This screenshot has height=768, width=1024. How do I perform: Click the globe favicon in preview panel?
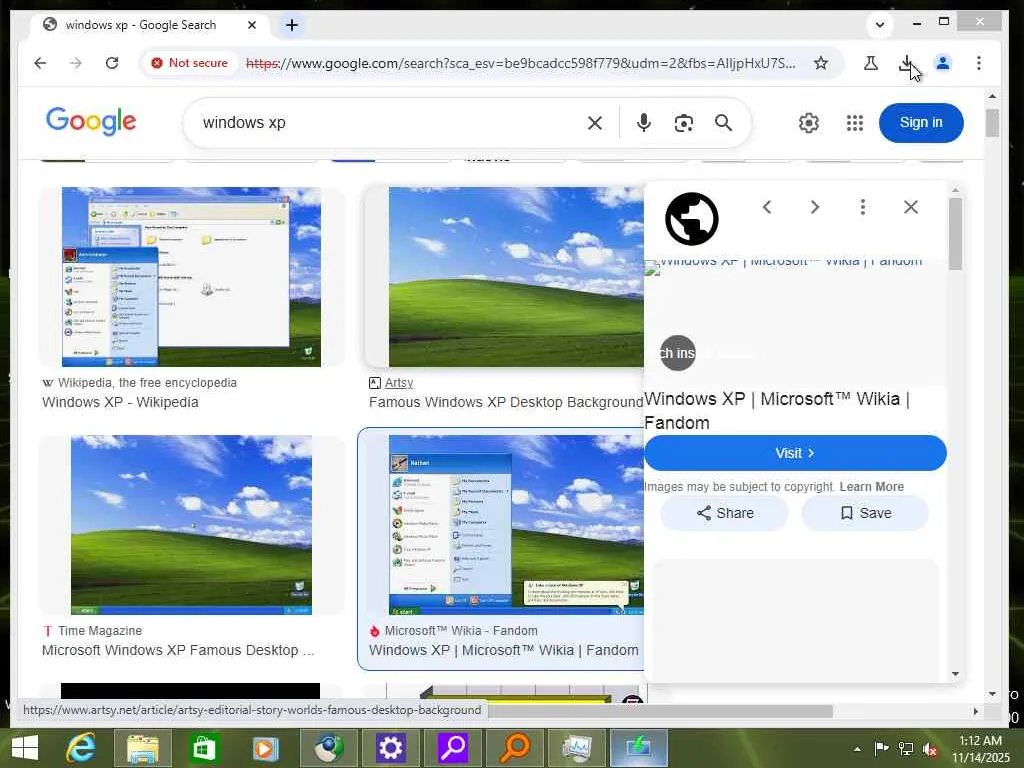[x=692, y=219]
